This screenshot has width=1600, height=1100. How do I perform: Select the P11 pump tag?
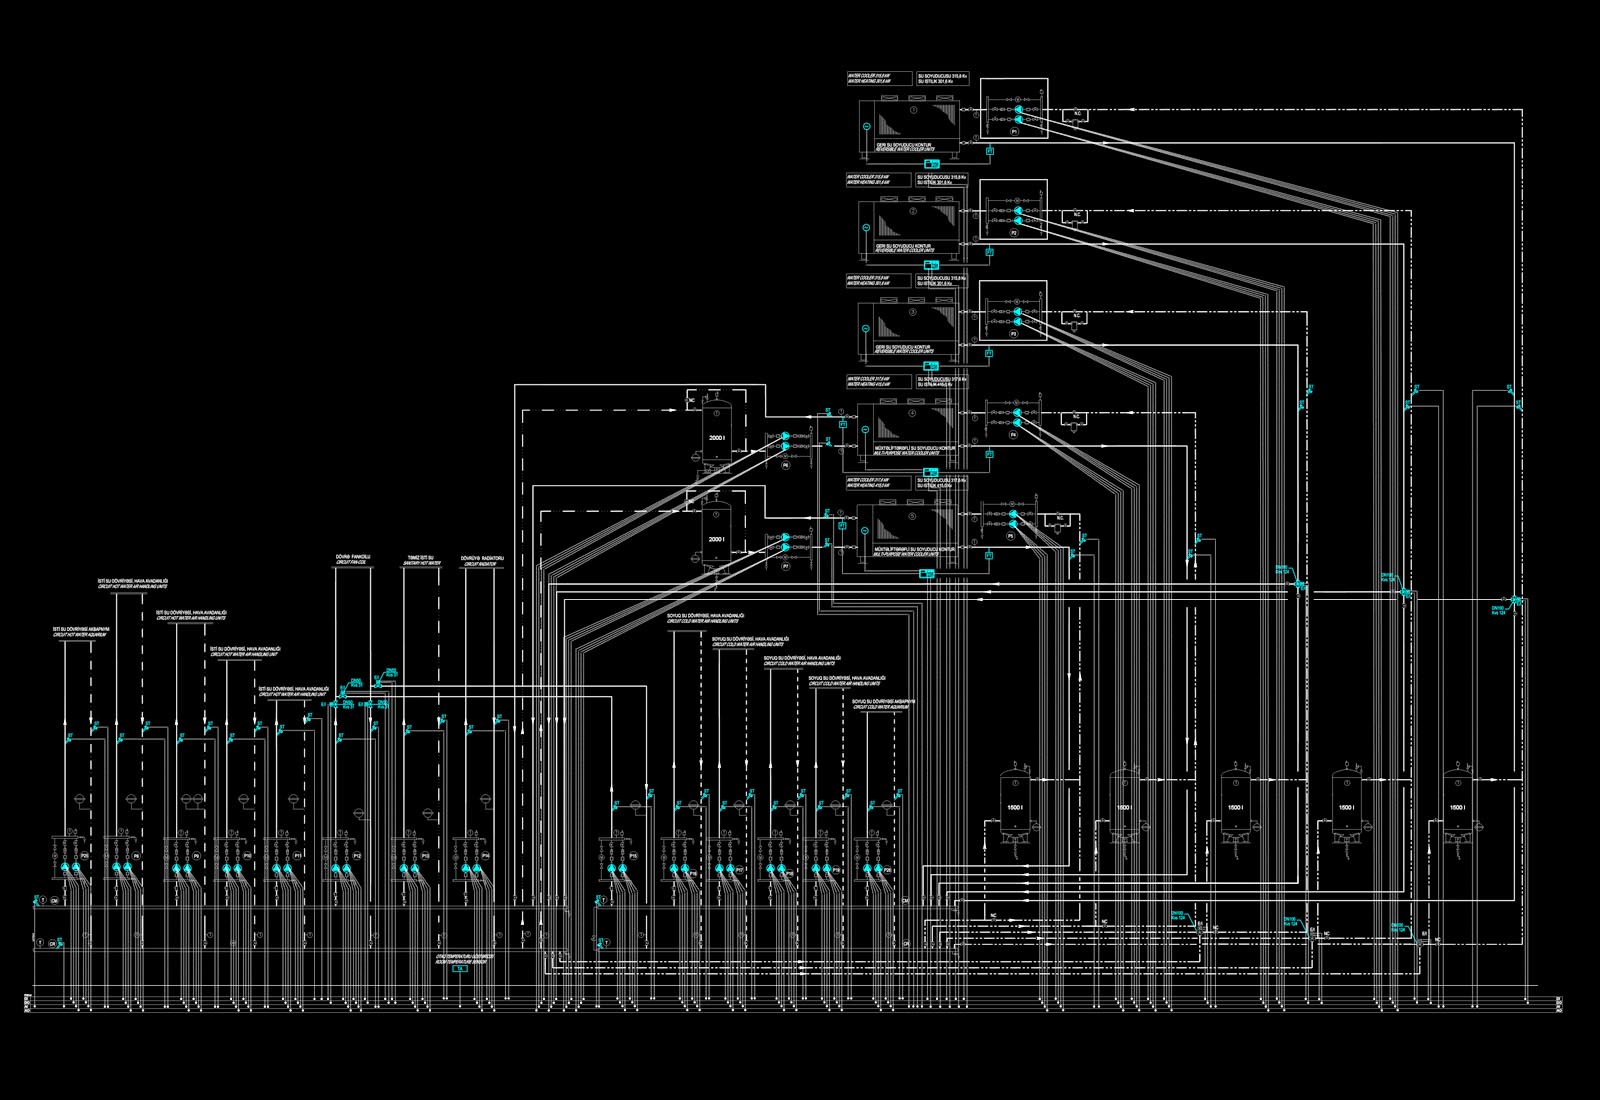click(297, 856)
